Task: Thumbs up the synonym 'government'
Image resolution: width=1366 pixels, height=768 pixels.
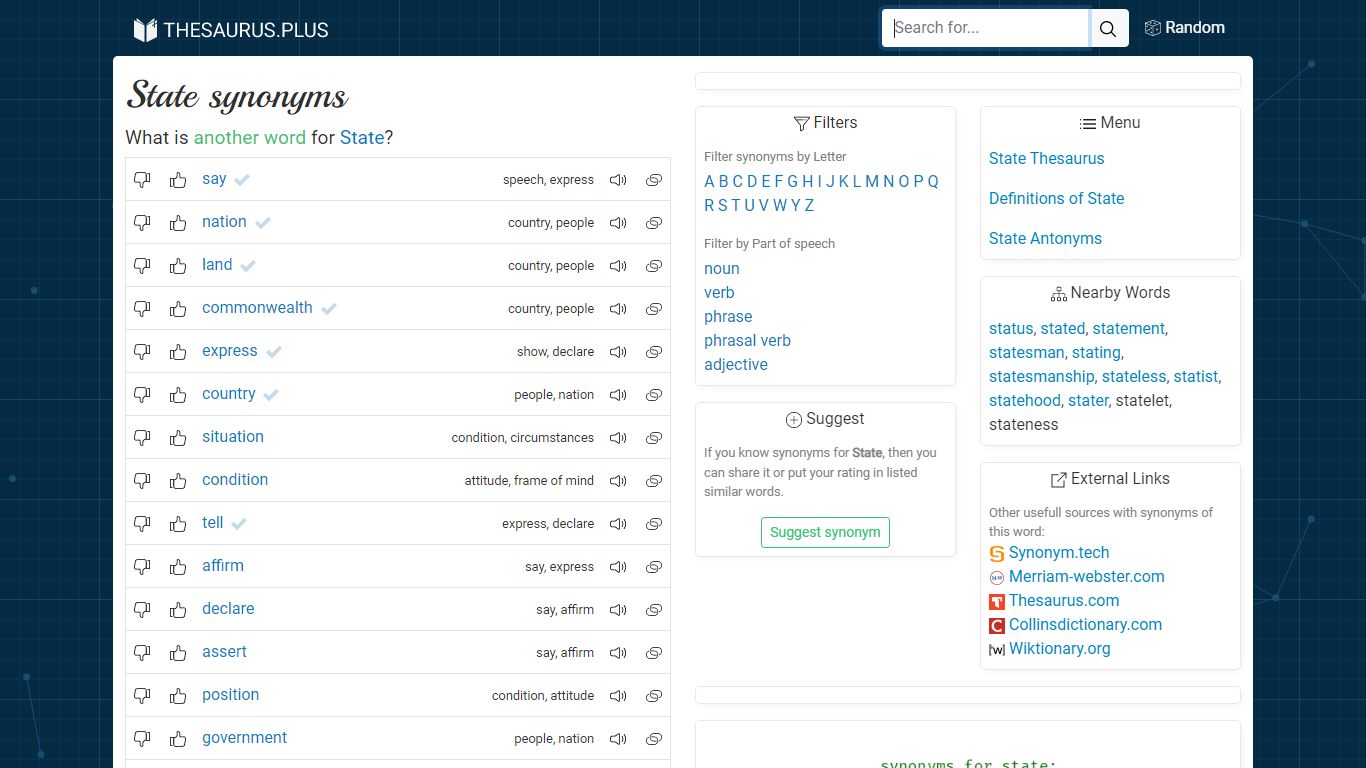Action: click(x=178, y=739)
